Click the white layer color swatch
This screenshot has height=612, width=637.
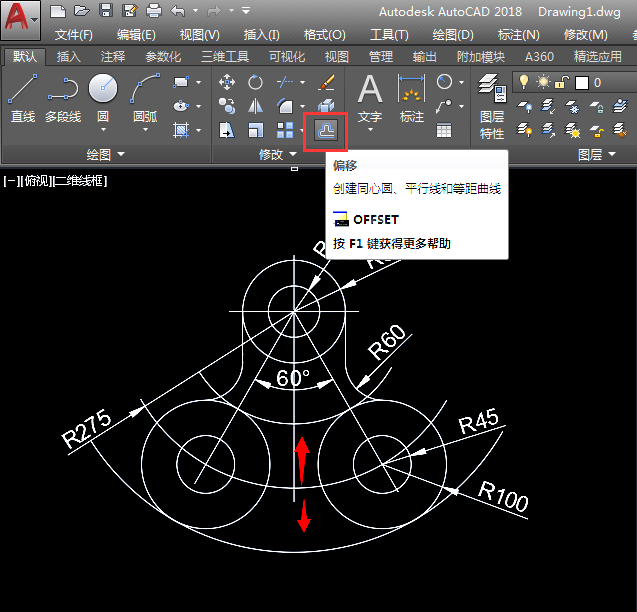coord(580,81)
